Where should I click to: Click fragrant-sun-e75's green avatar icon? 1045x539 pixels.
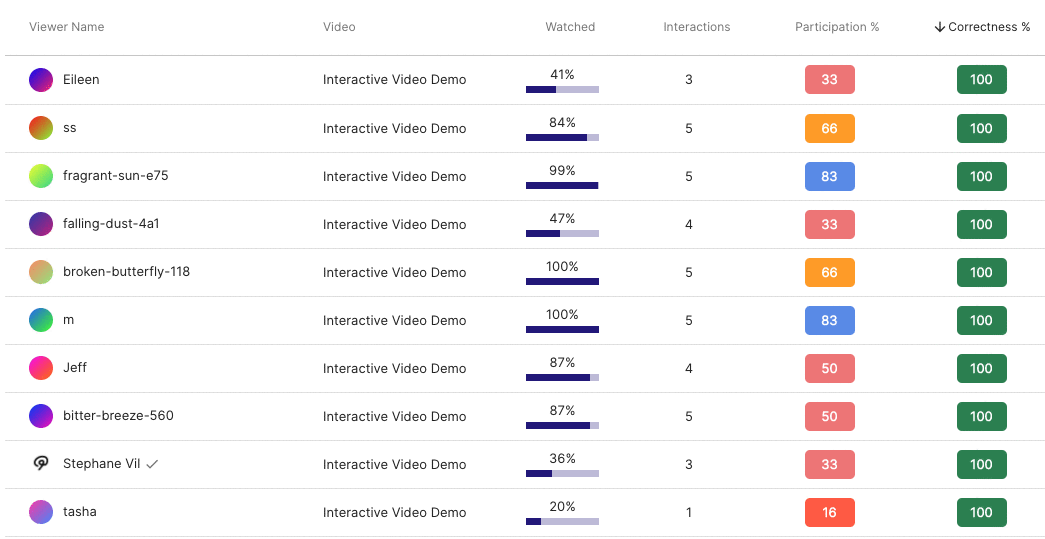click(41, 176)
